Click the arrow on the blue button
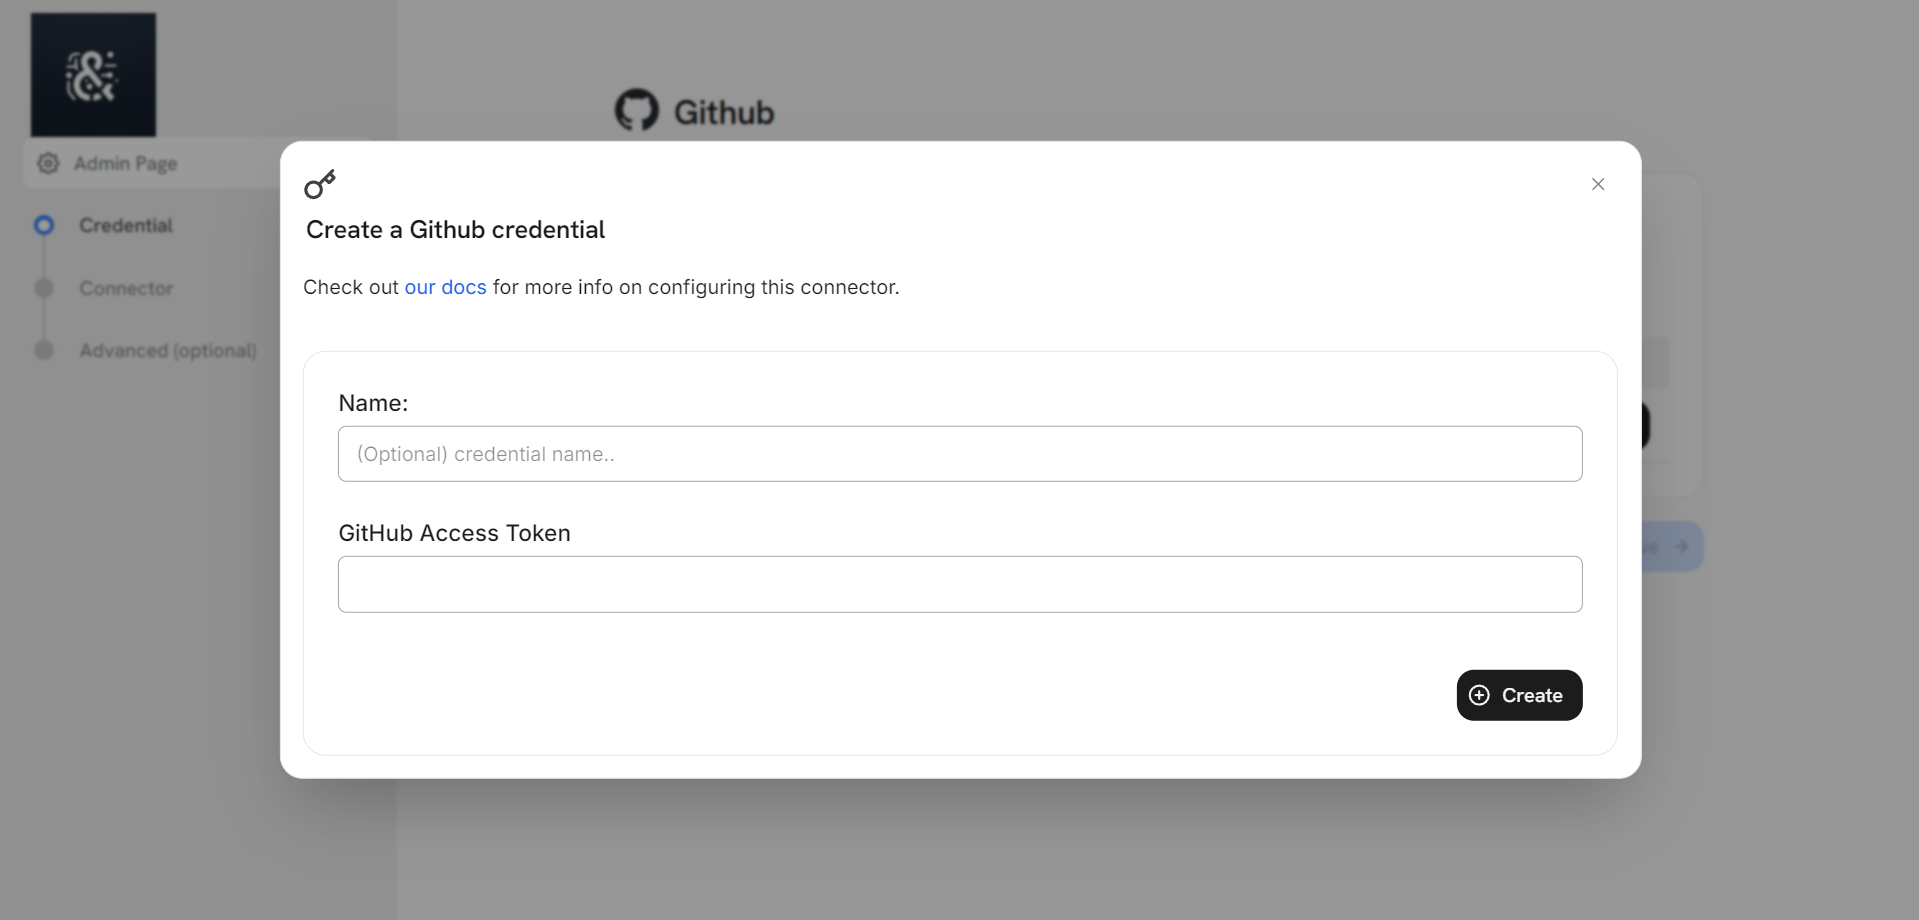Screen dimensions: 1919x920 point(1681,546)
